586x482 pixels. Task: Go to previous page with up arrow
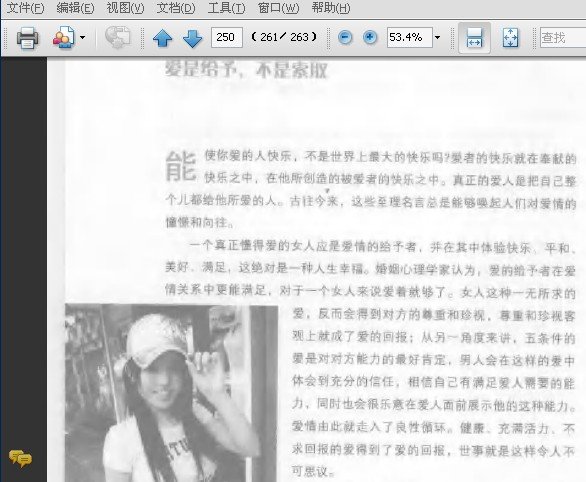click(163, 38)
